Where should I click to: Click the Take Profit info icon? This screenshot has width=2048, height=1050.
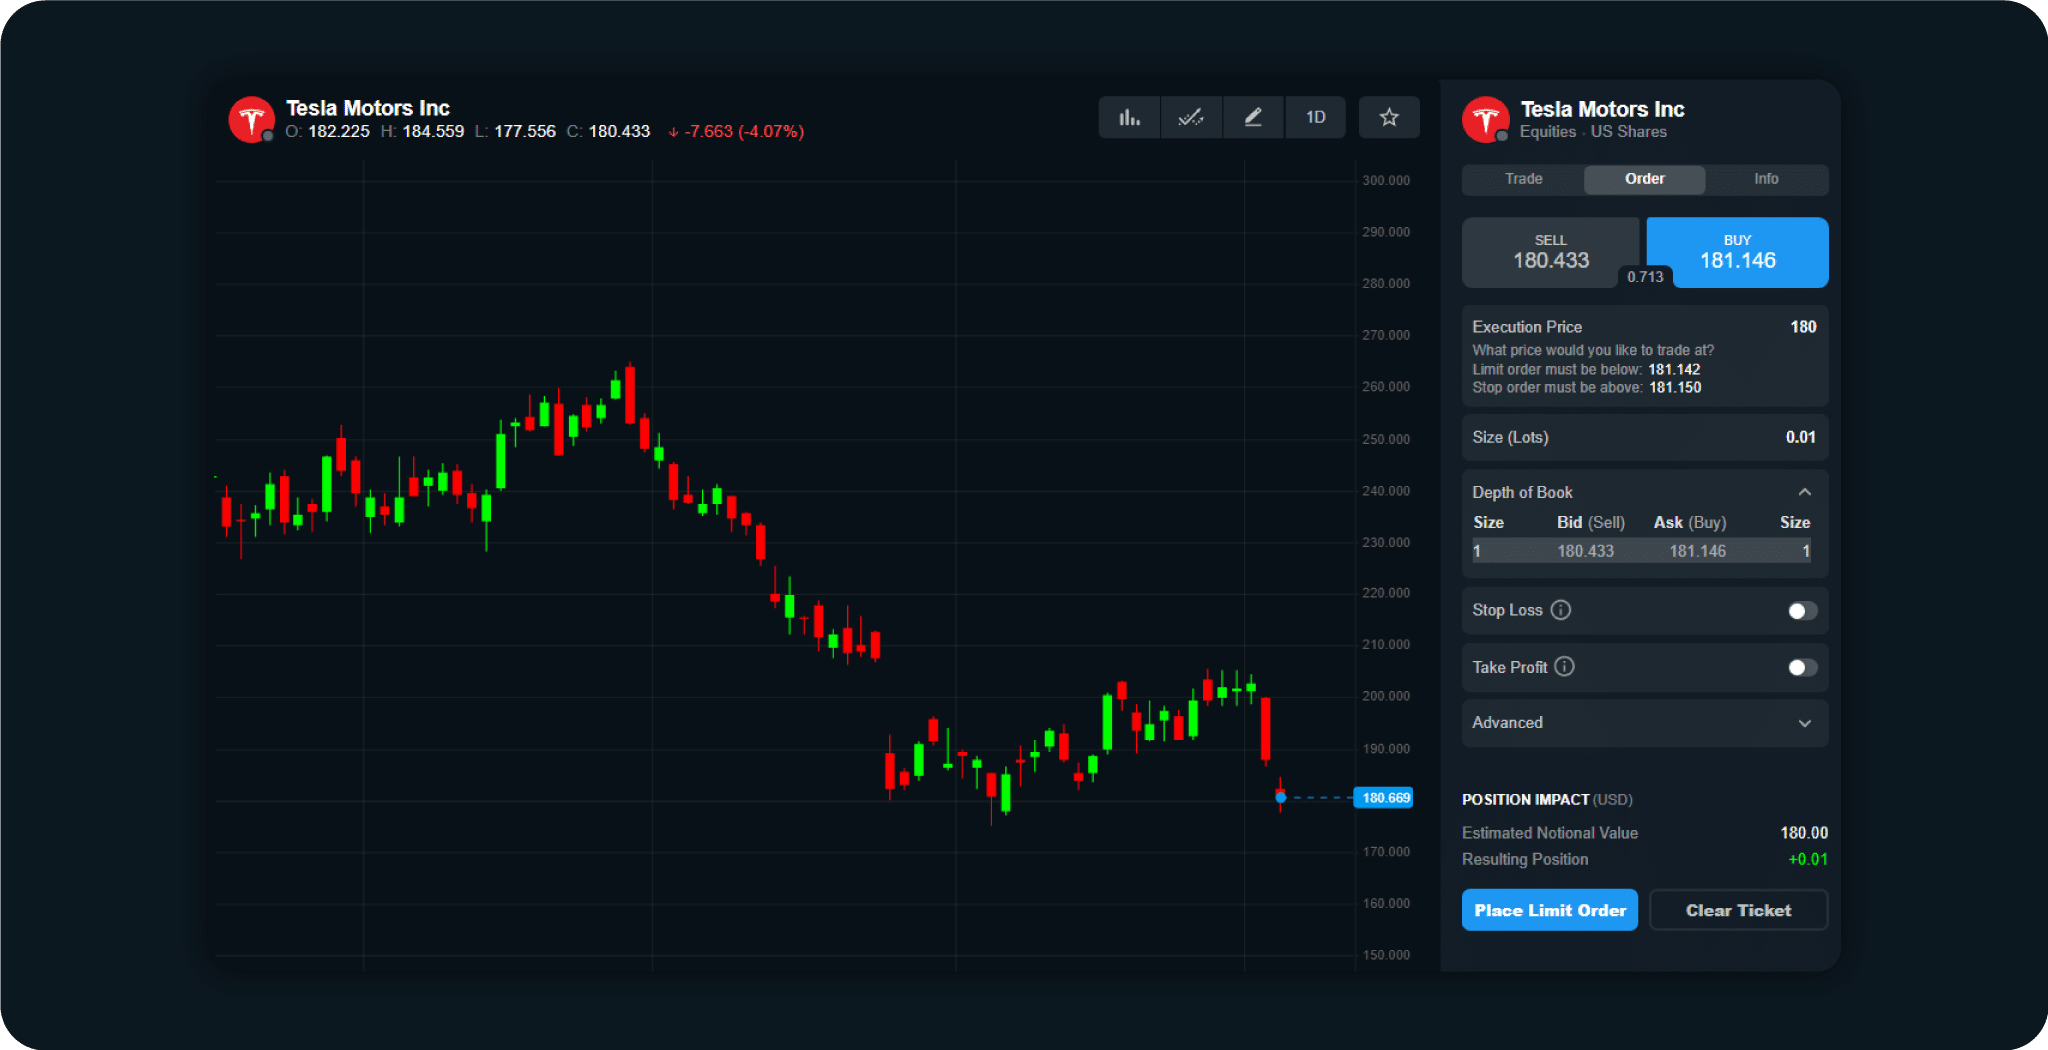[x=1565, y=667]
